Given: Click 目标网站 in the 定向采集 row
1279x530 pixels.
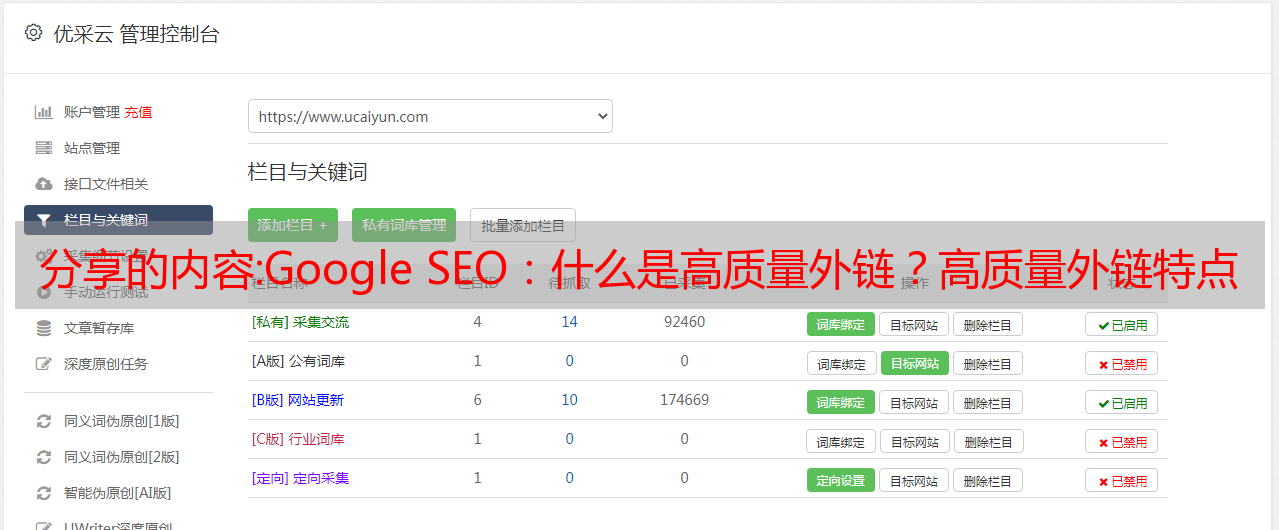Looking at the screenshot, I should pos(914,480).
